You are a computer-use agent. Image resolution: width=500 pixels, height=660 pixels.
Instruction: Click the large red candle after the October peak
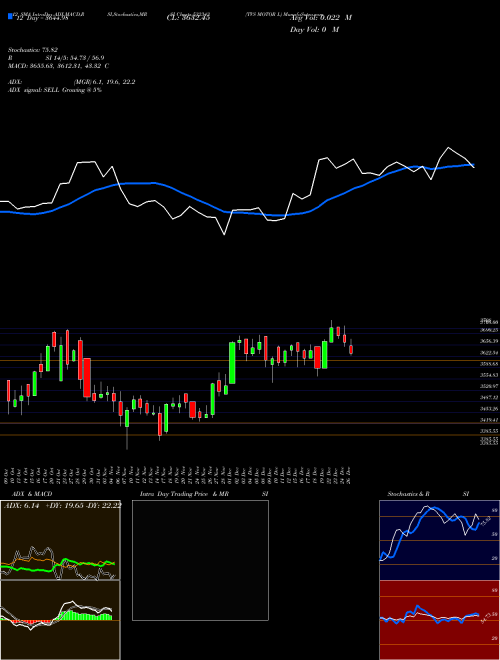point(87,378)
